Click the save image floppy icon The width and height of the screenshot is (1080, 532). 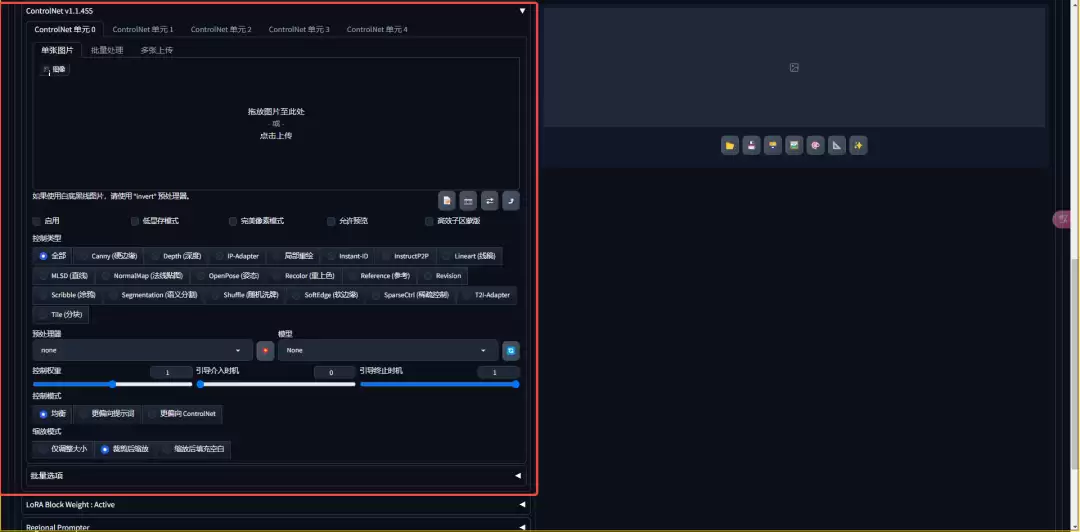pyautogui.click(x=751, y=145)
